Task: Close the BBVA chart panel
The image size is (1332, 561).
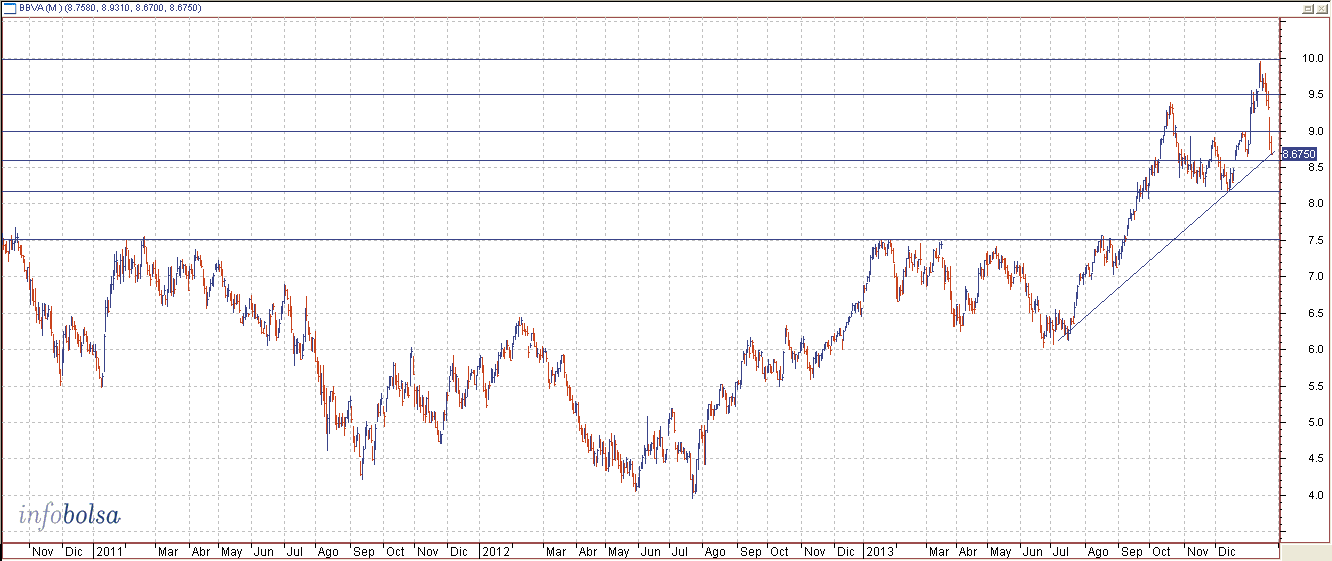Action: coord(1321,8)
